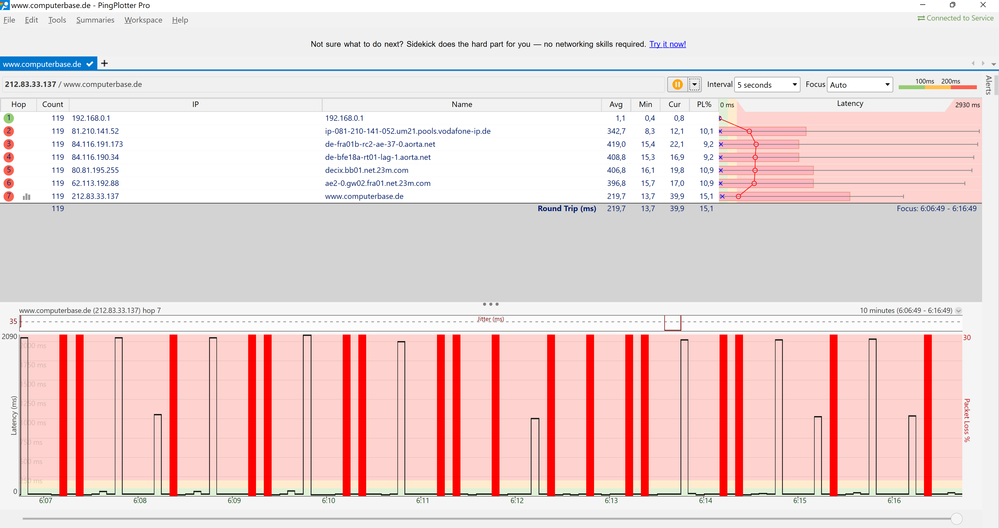Select hostname ae2-0.gw02.fra01.net.23m.com
Viewport: 999px width, 528px height.
coord(378,183)
